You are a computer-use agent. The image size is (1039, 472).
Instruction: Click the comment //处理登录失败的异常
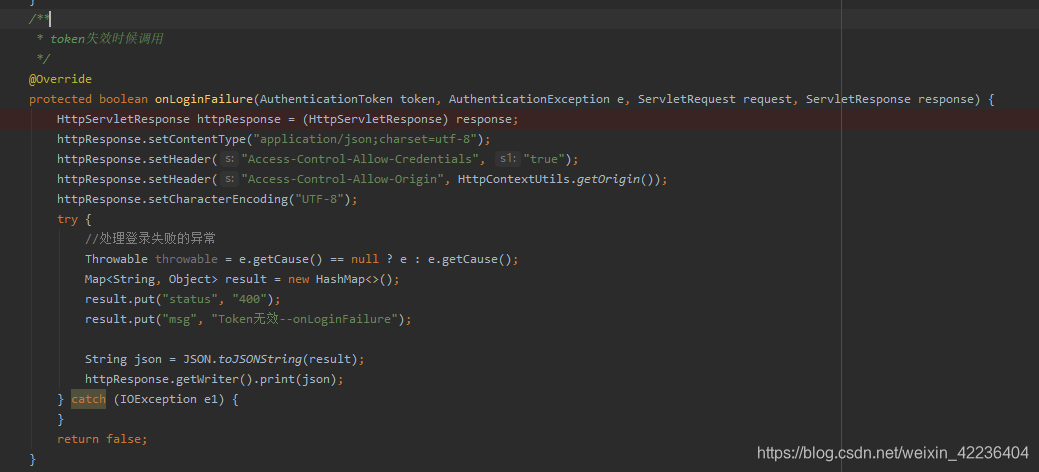pos(150,239)
